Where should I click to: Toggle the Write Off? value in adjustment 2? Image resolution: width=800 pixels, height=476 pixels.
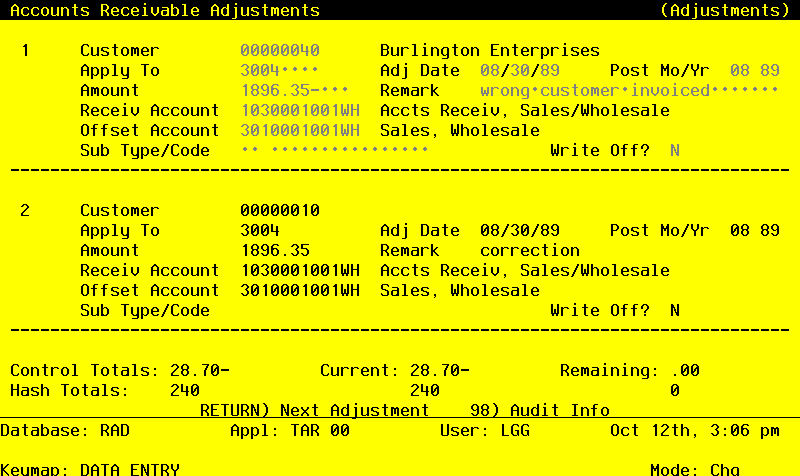click(674, 310)
